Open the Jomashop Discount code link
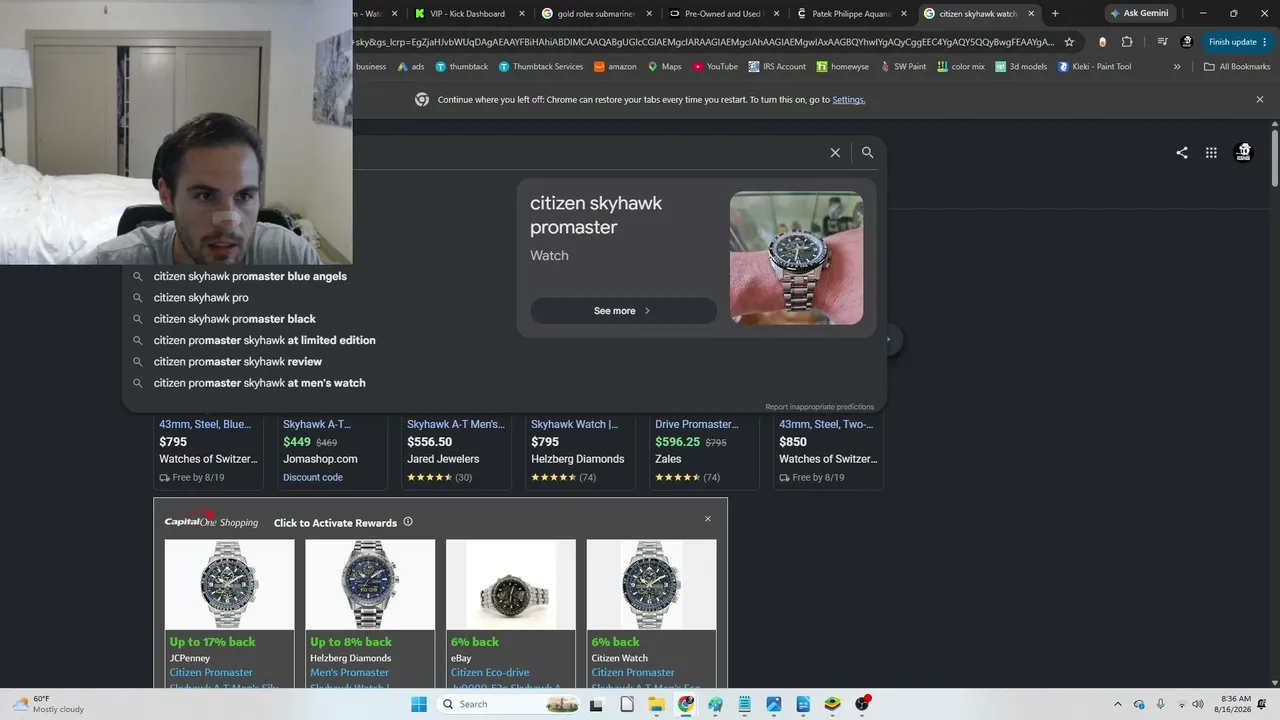 [x=313, y=477]
